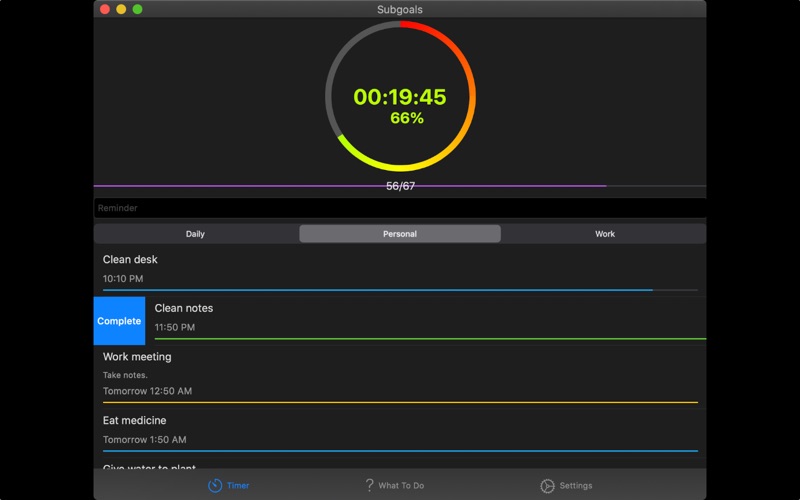Click the Timer label in bottom bar
This screenshot has height=500, width=800.
tap(238, 486)
